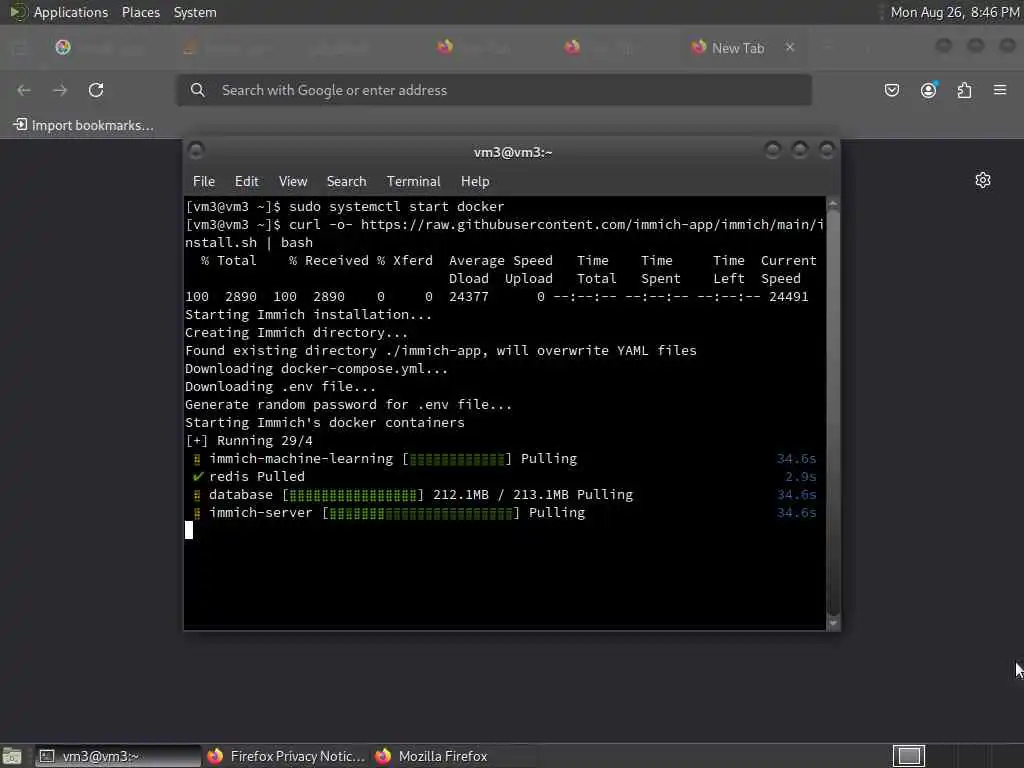Close the New Tab tab
1024x768 pixels.
[x=790, y=47]
